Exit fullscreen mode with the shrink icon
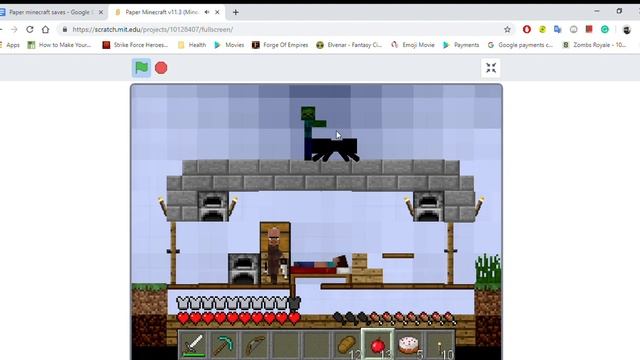The image size is (640, 360). pyautogui.click(x=491, y=68)
